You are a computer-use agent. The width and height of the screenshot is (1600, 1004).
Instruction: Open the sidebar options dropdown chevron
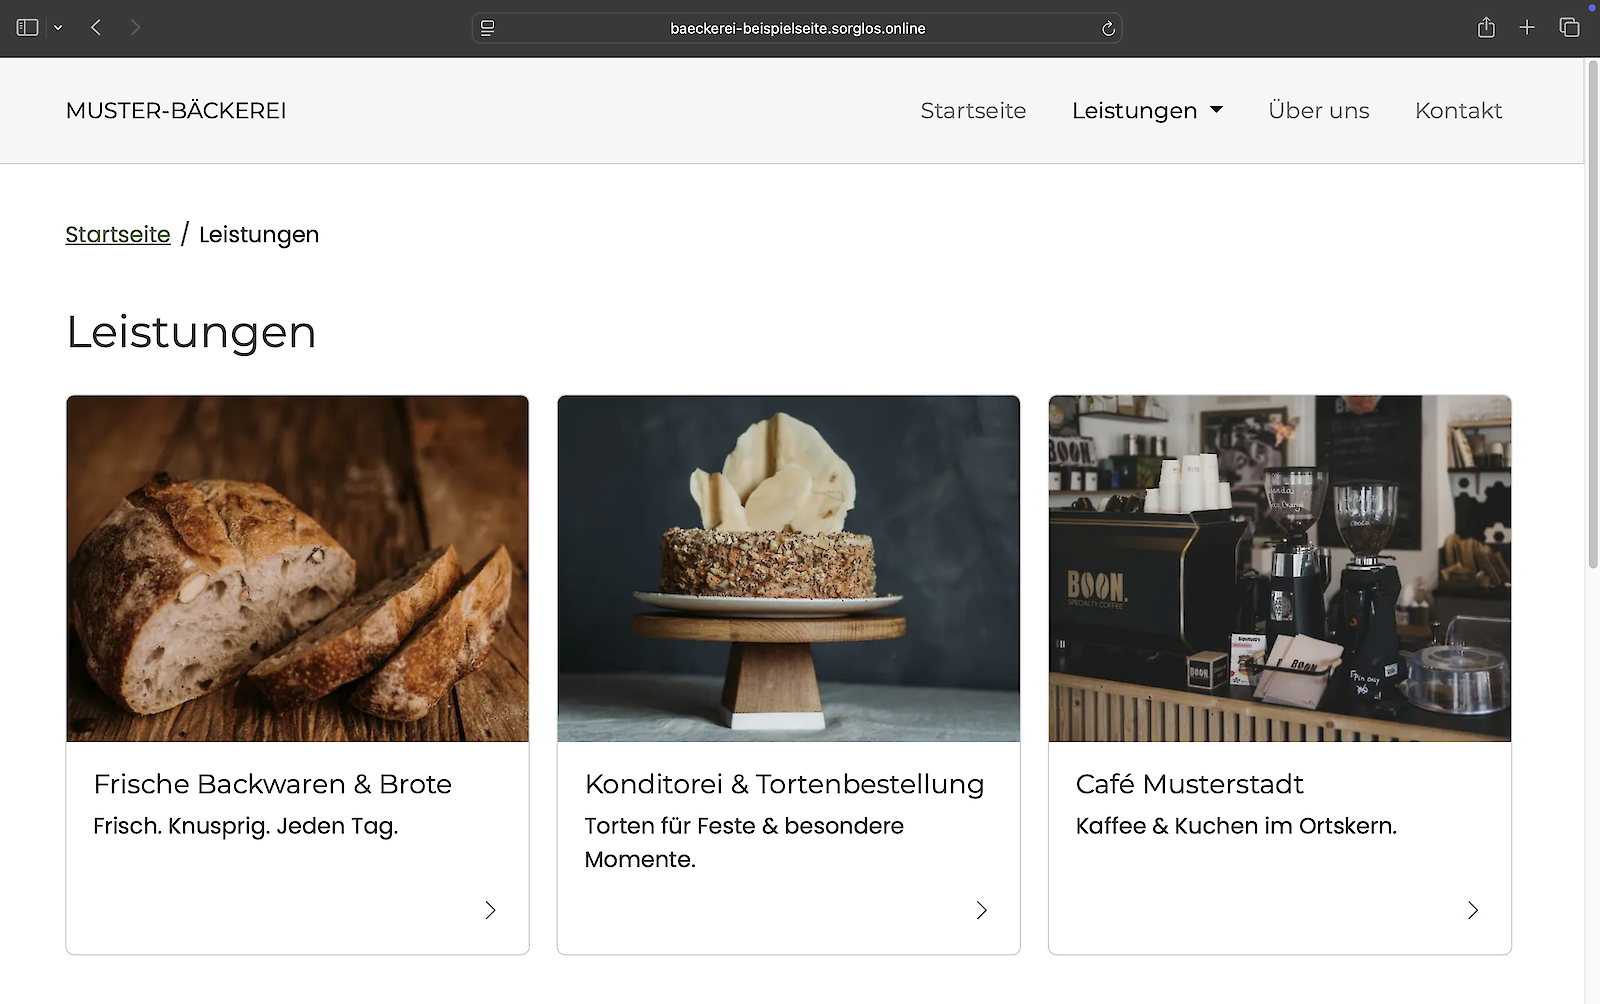[x=58, y=28]
